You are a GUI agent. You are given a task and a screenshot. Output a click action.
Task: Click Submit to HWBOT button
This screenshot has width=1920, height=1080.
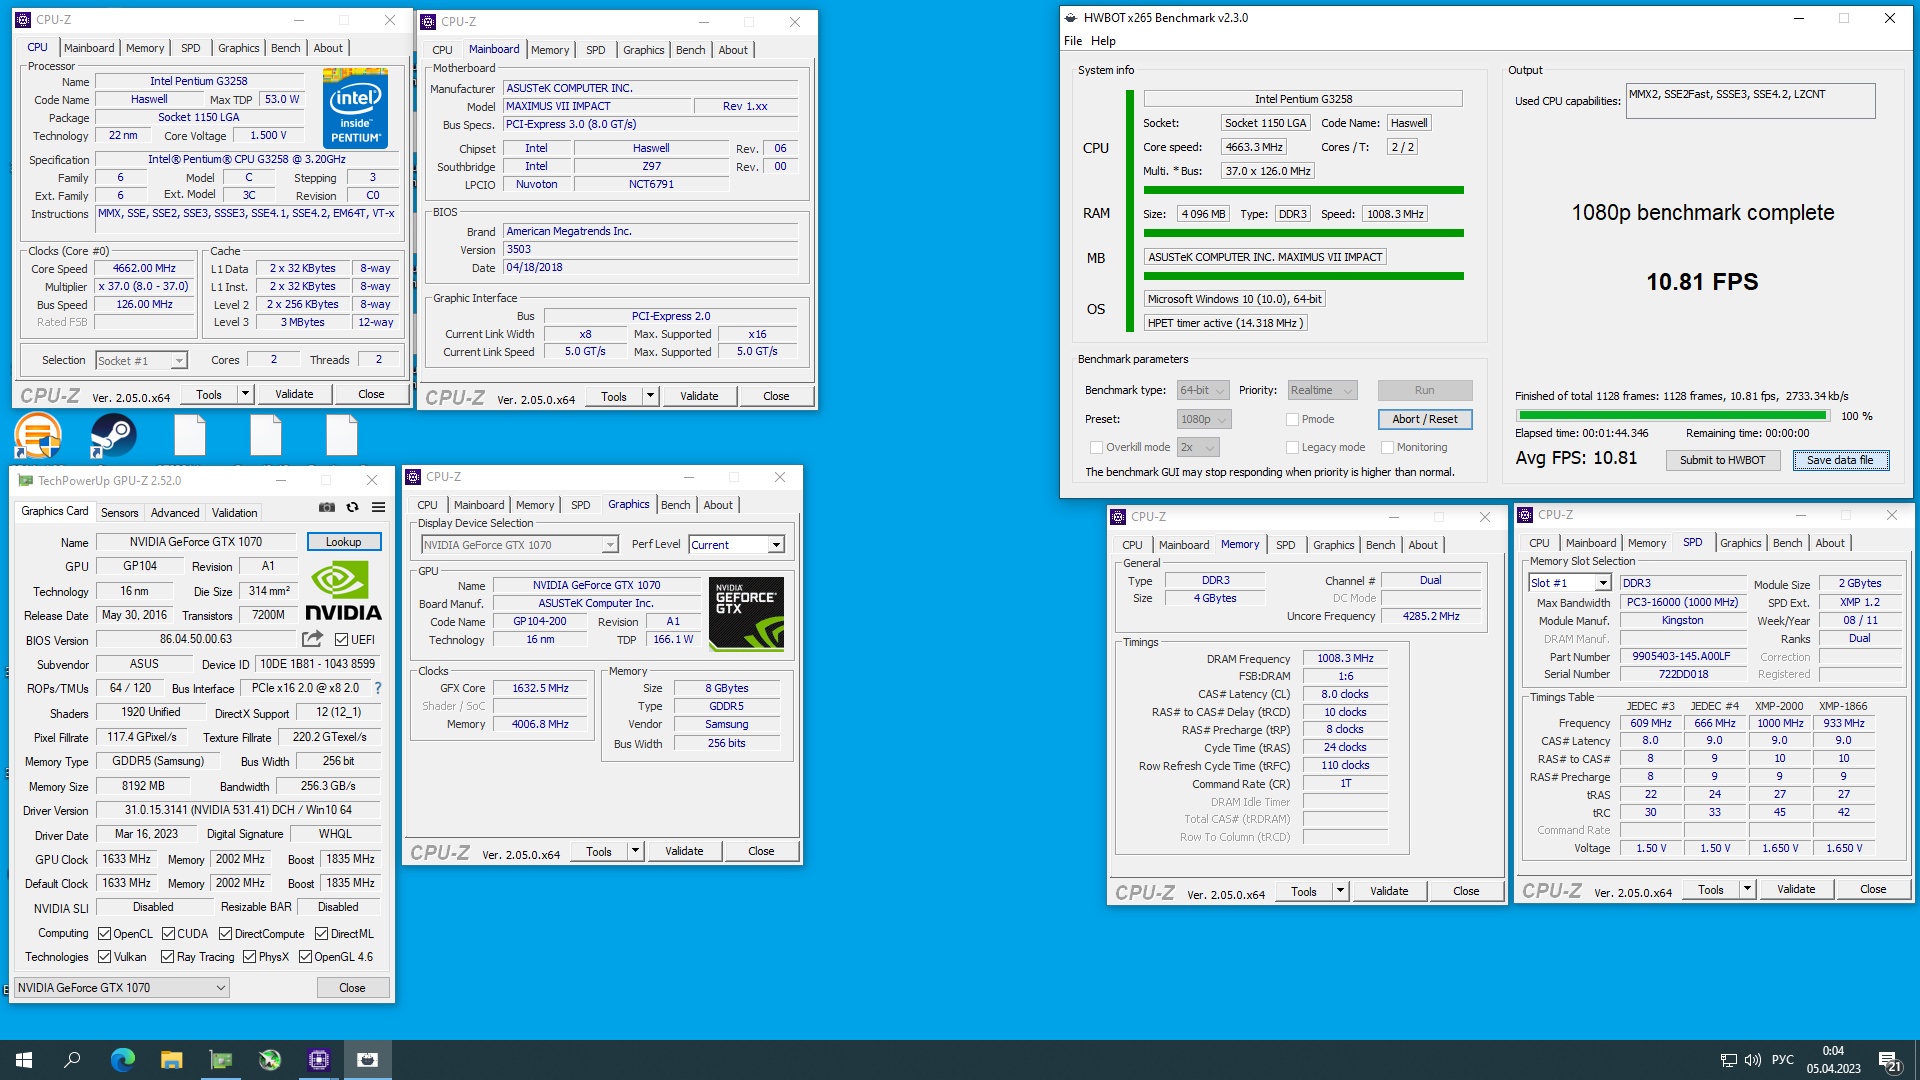point(1722,460)
